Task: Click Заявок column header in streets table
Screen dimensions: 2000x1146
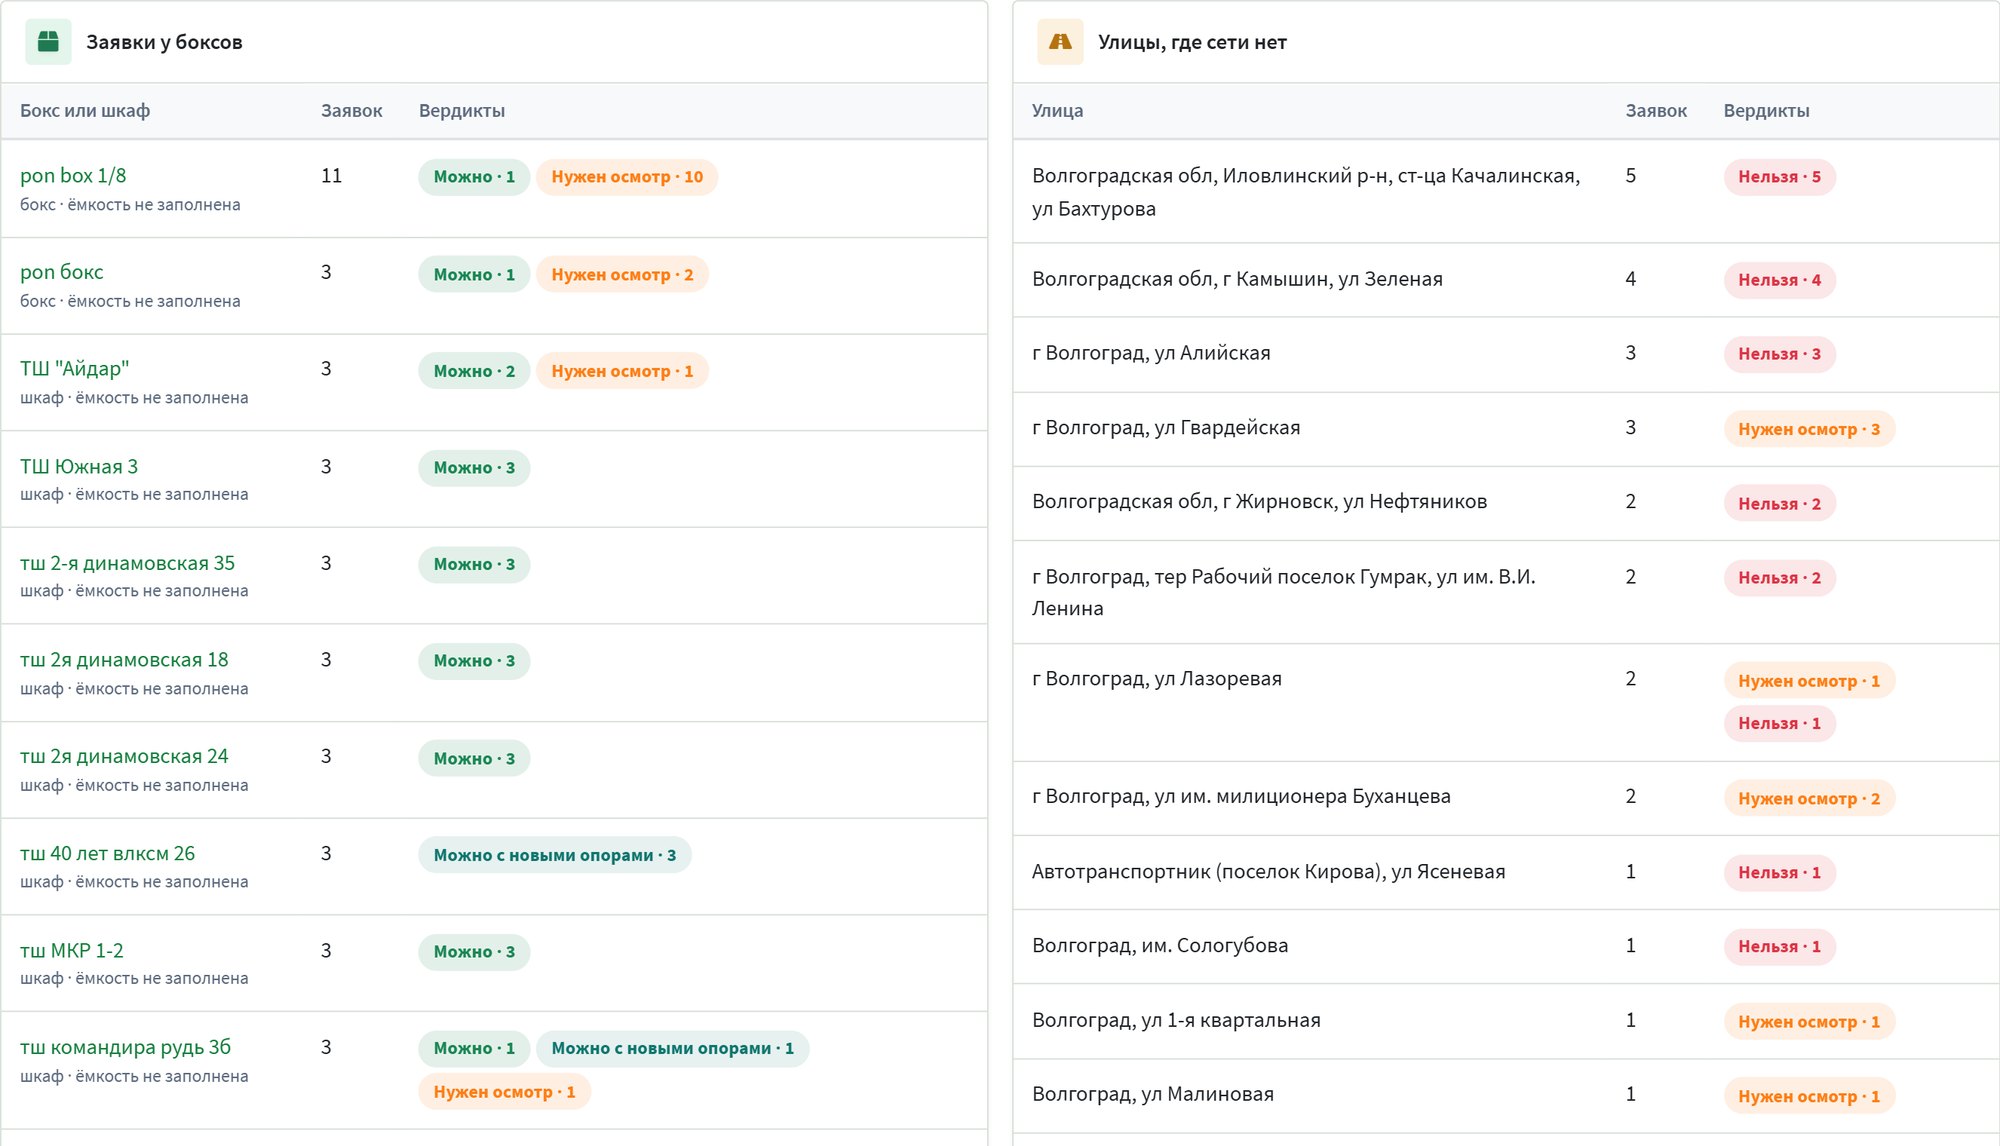Action: tap(1656, 111)
